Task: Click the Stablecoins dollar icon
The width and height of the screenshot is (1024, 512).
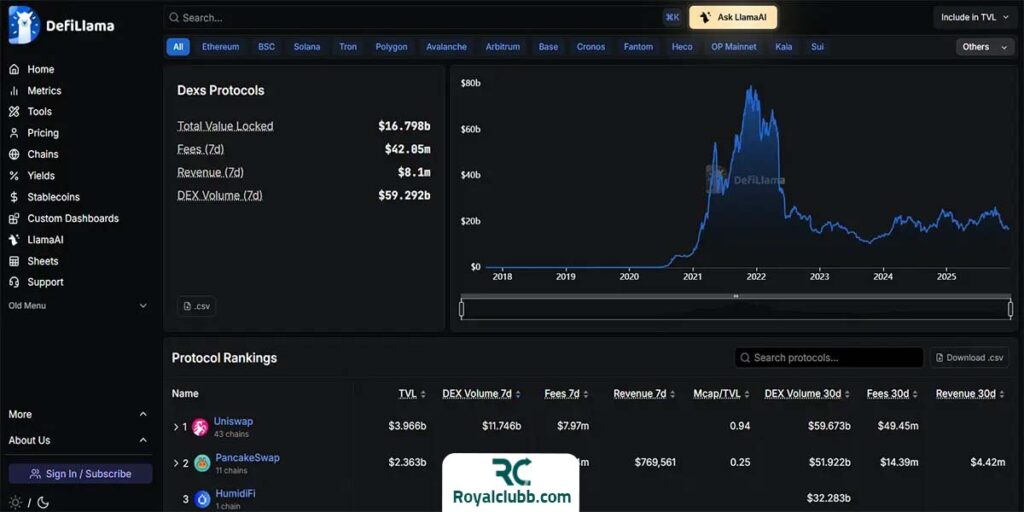Action: coord(14,197)
